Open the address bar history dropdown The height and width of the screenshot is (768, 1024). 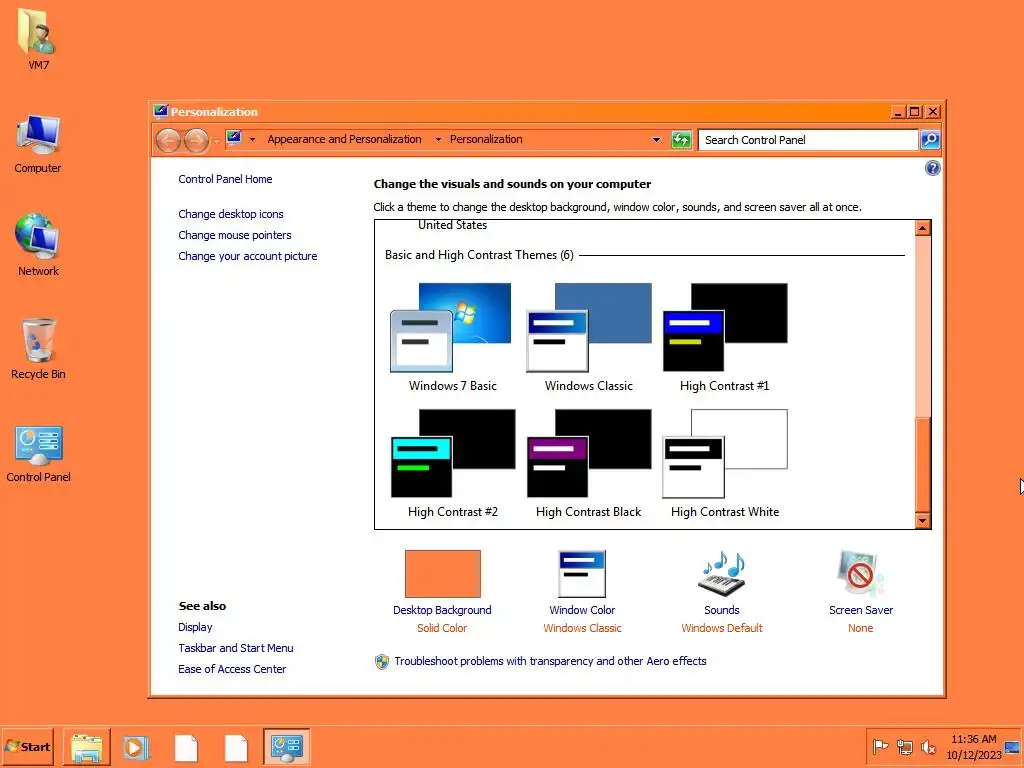(656, 140)
